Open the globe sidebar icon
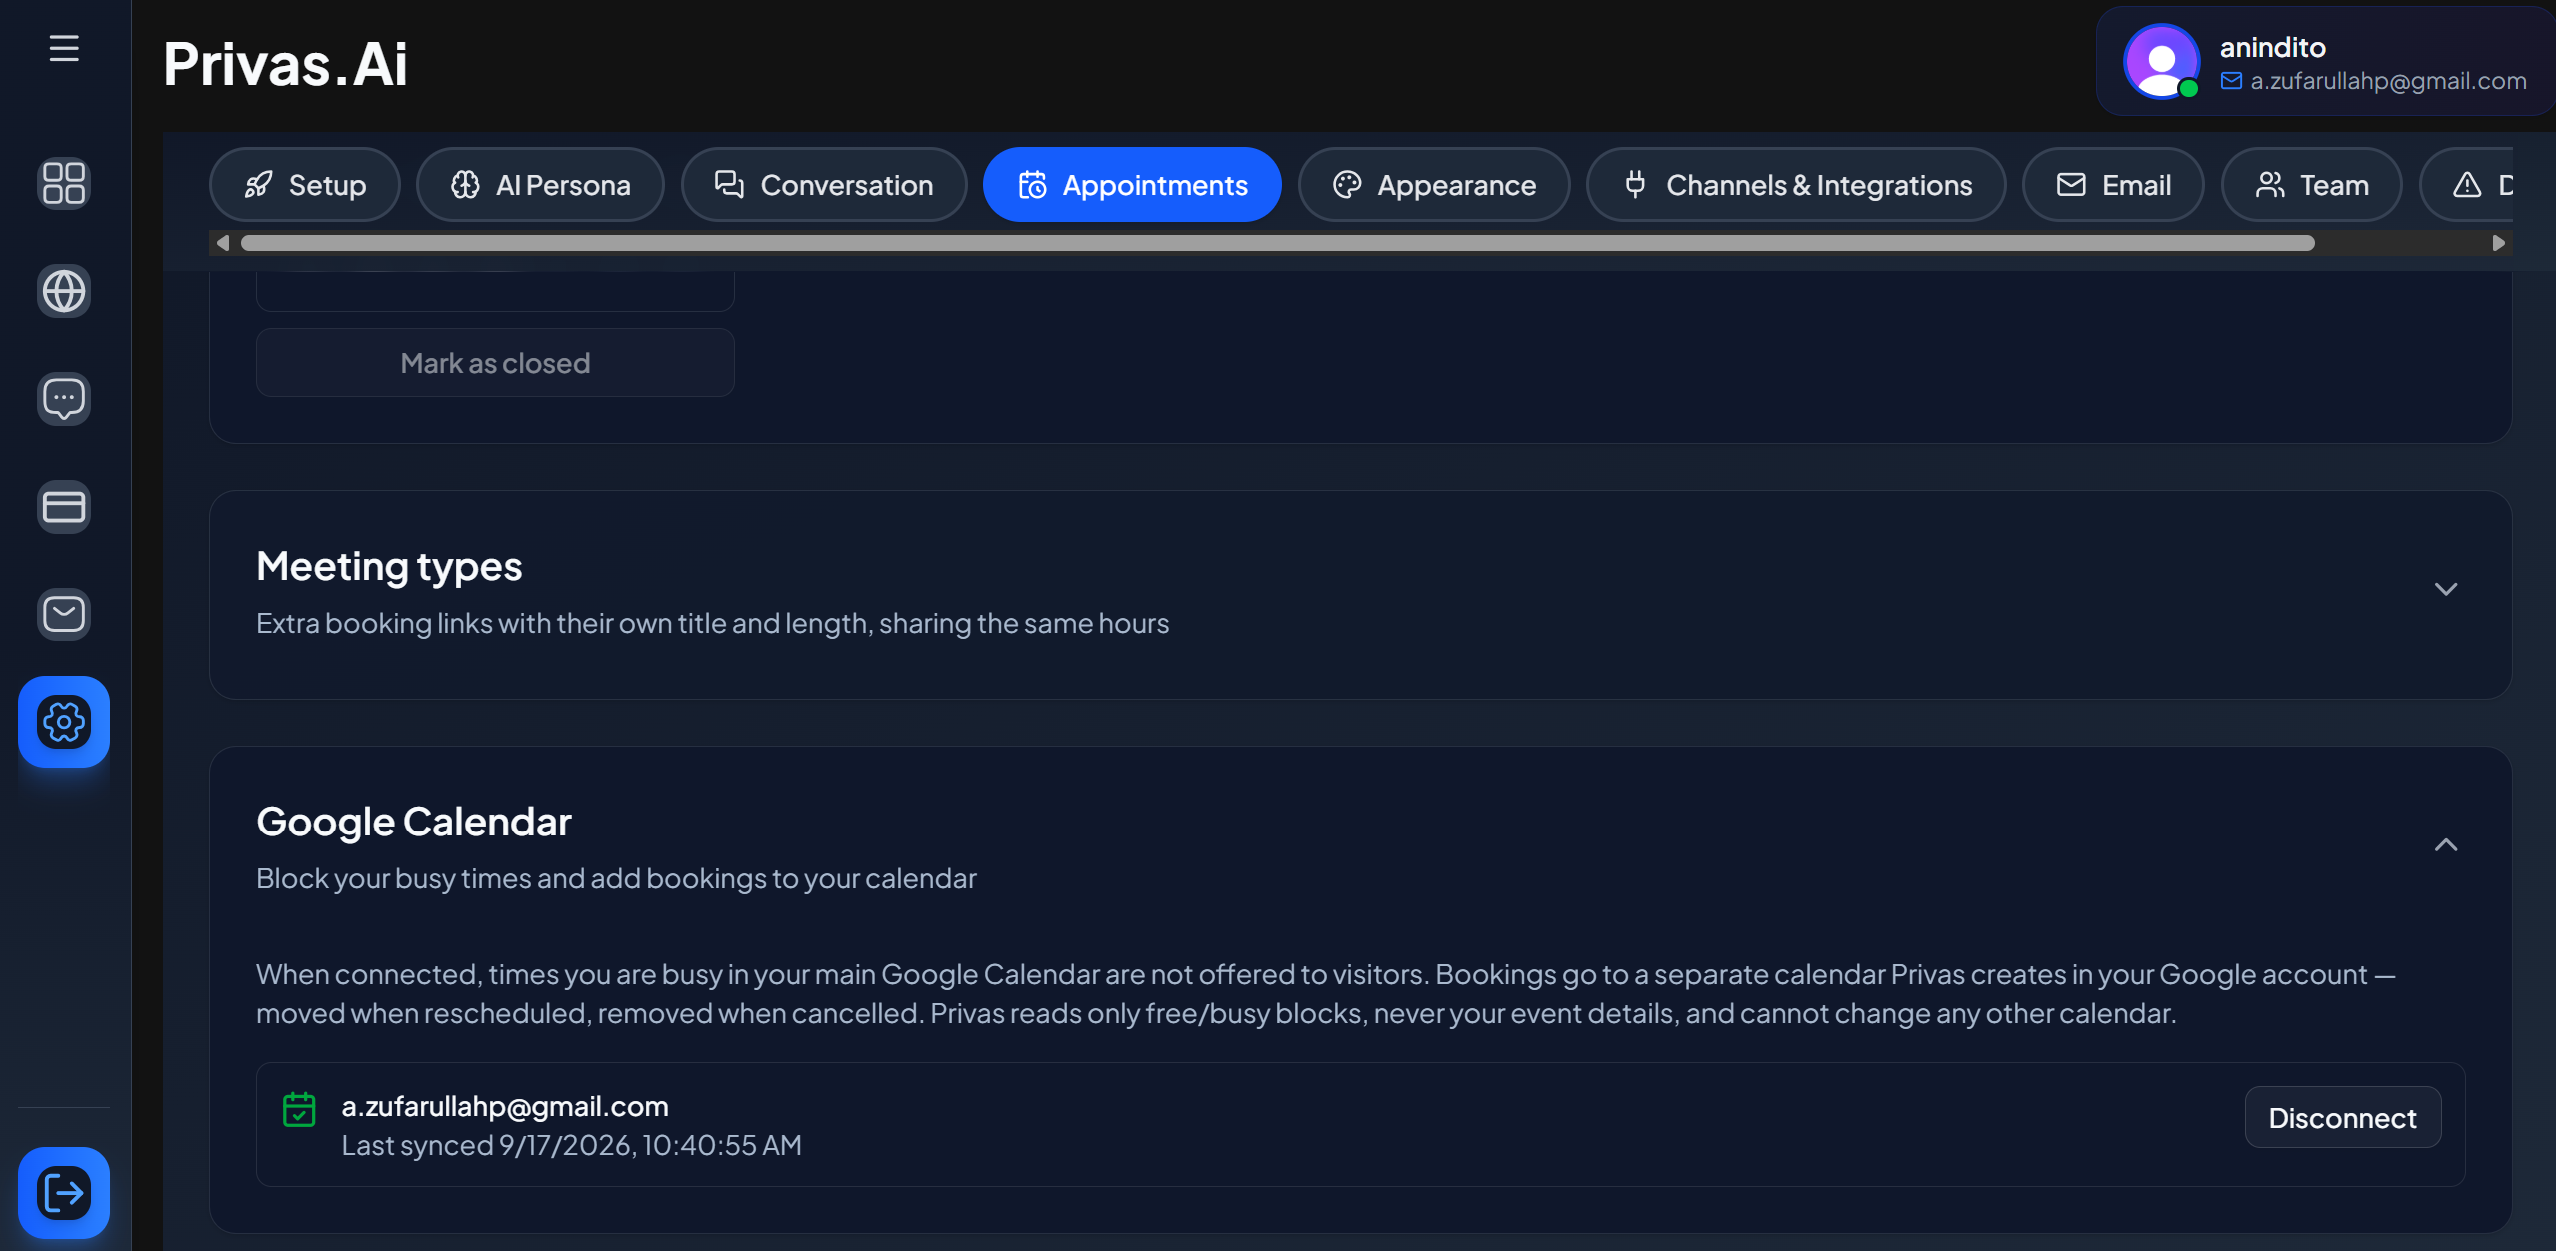Viewport: 2556px width, 1251px height. pyautogui.click(x=64, y=291)
